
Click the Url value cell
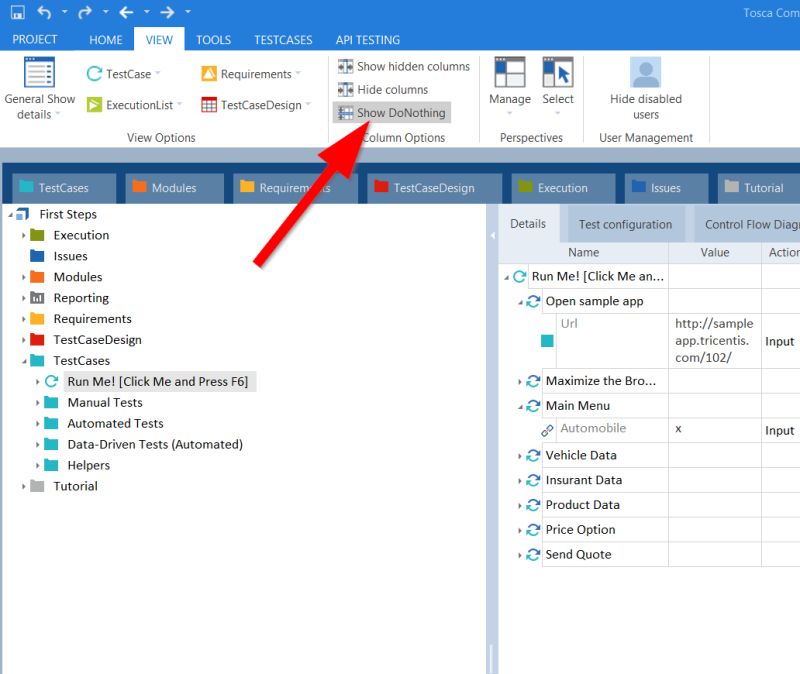point(715,340)
